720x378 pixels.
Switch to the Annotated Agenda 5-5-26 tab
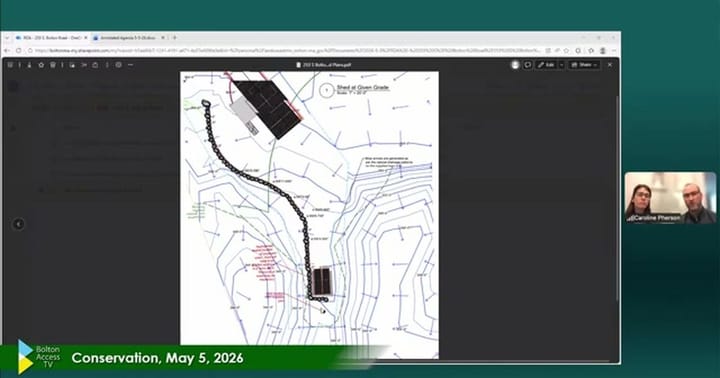coord(129,38)
